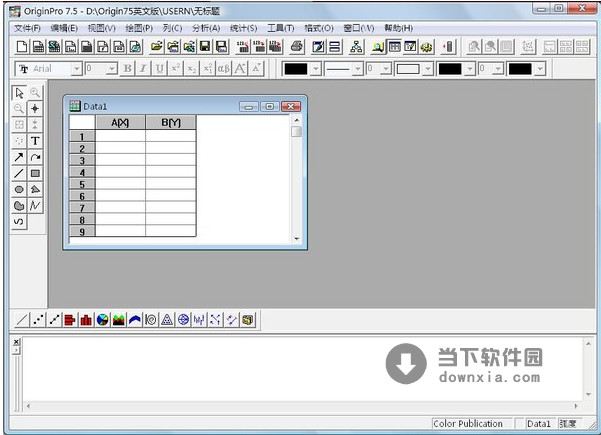Click the black line color swatch
601x435 pixels.
(x=296, y=69)
